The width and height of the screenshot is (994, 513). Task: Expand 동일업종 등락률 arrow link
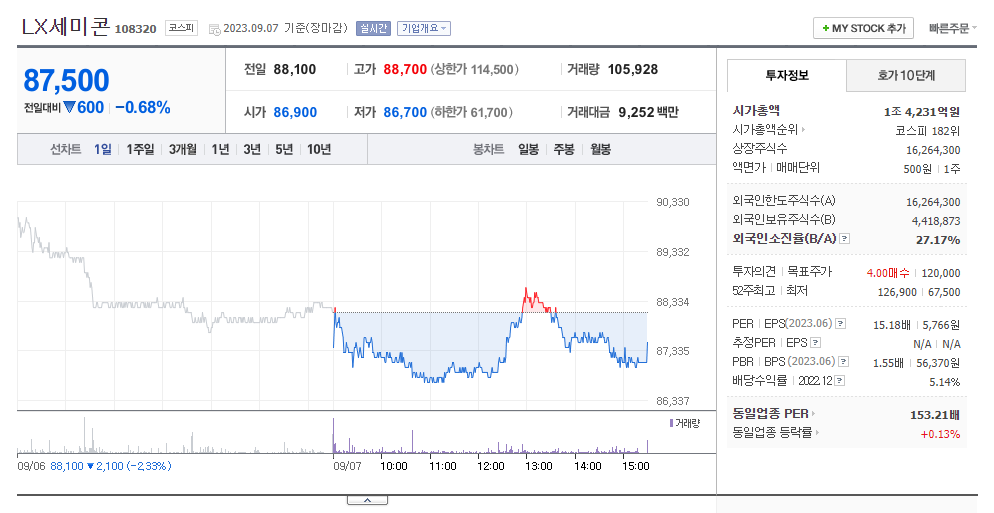pos(817,432)
